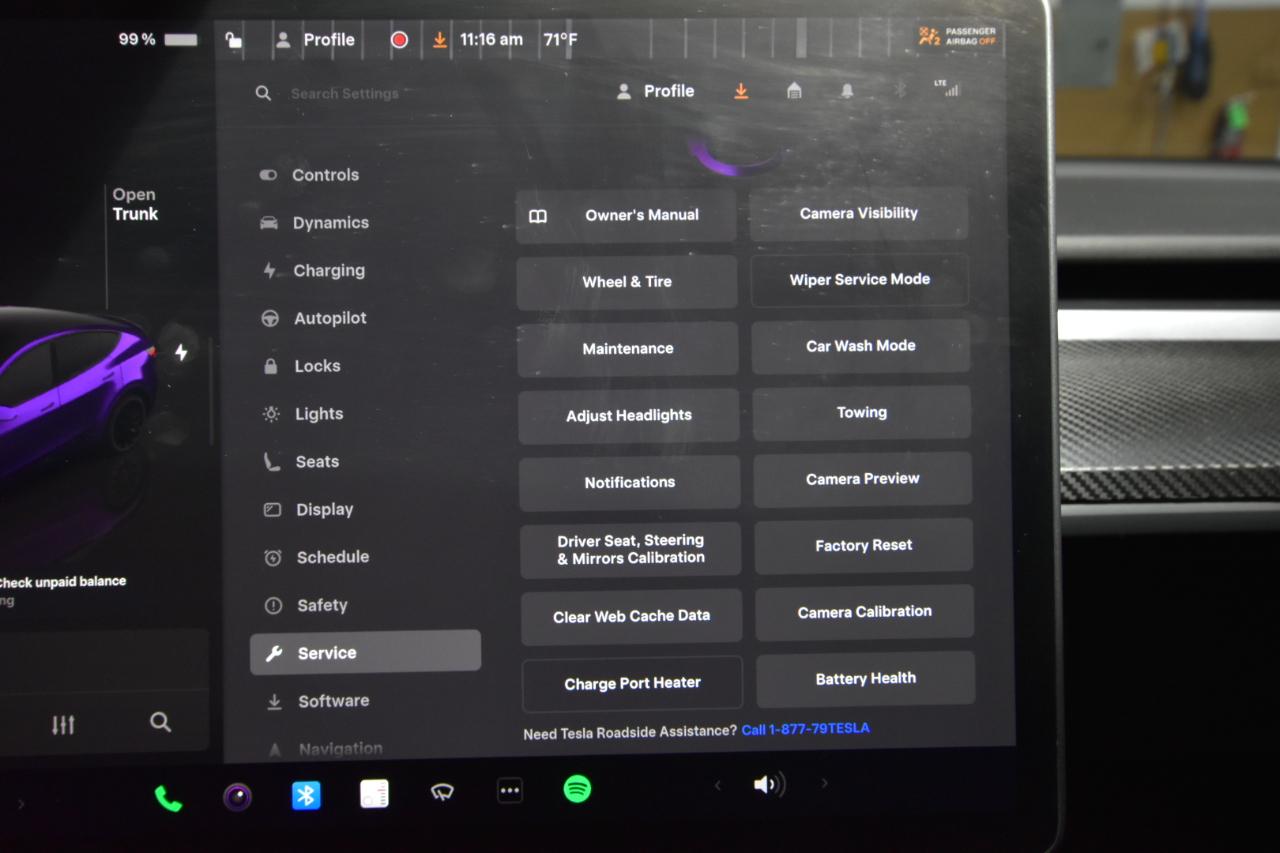
Task: Open Camera Visibility
Action: click(859, 213)
